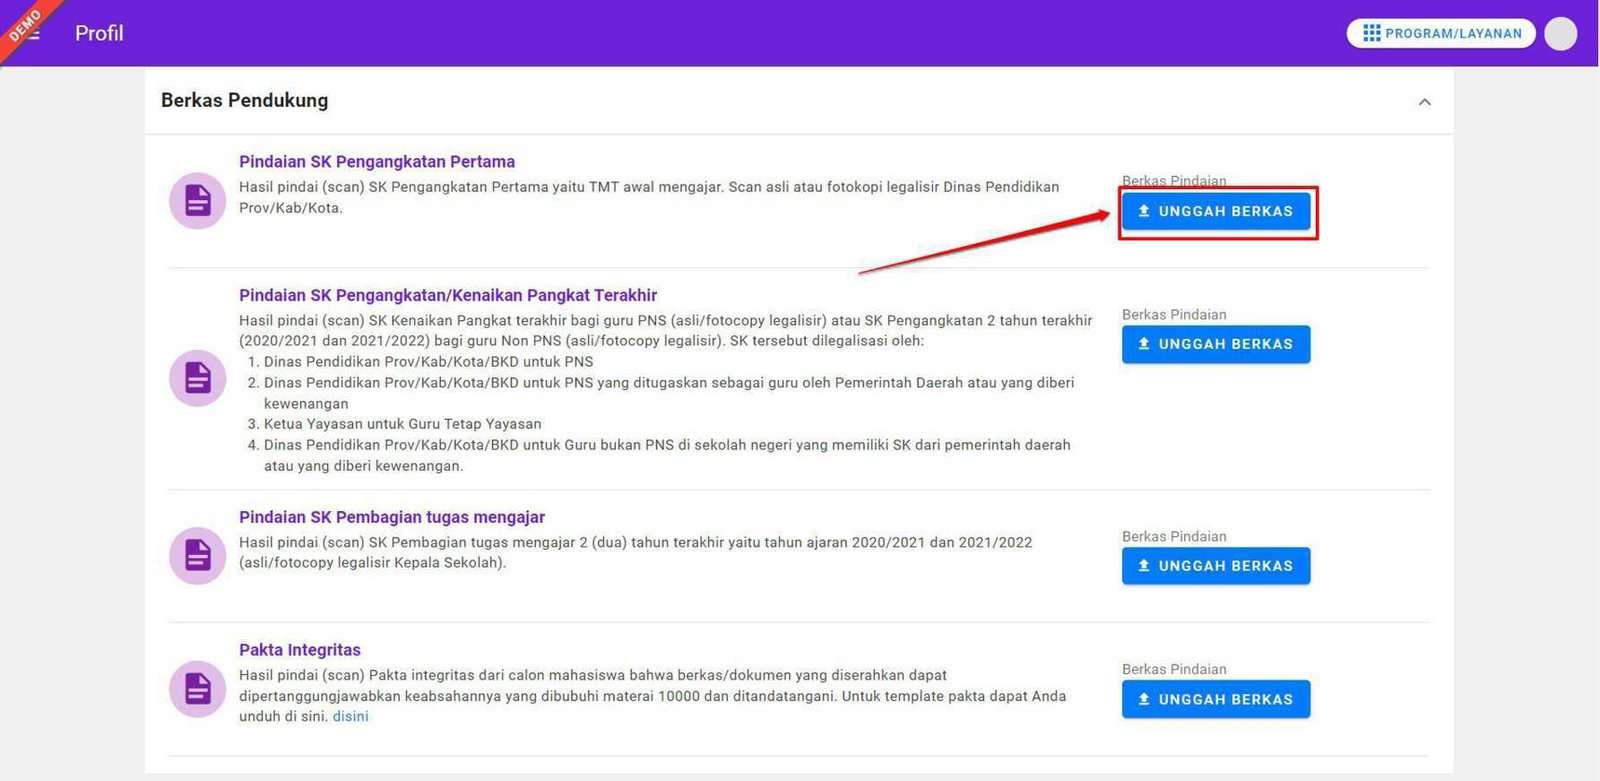Upload file for SK Pengangkatan/Kenaikan Pangkat Terakhir

(1216, 344)
